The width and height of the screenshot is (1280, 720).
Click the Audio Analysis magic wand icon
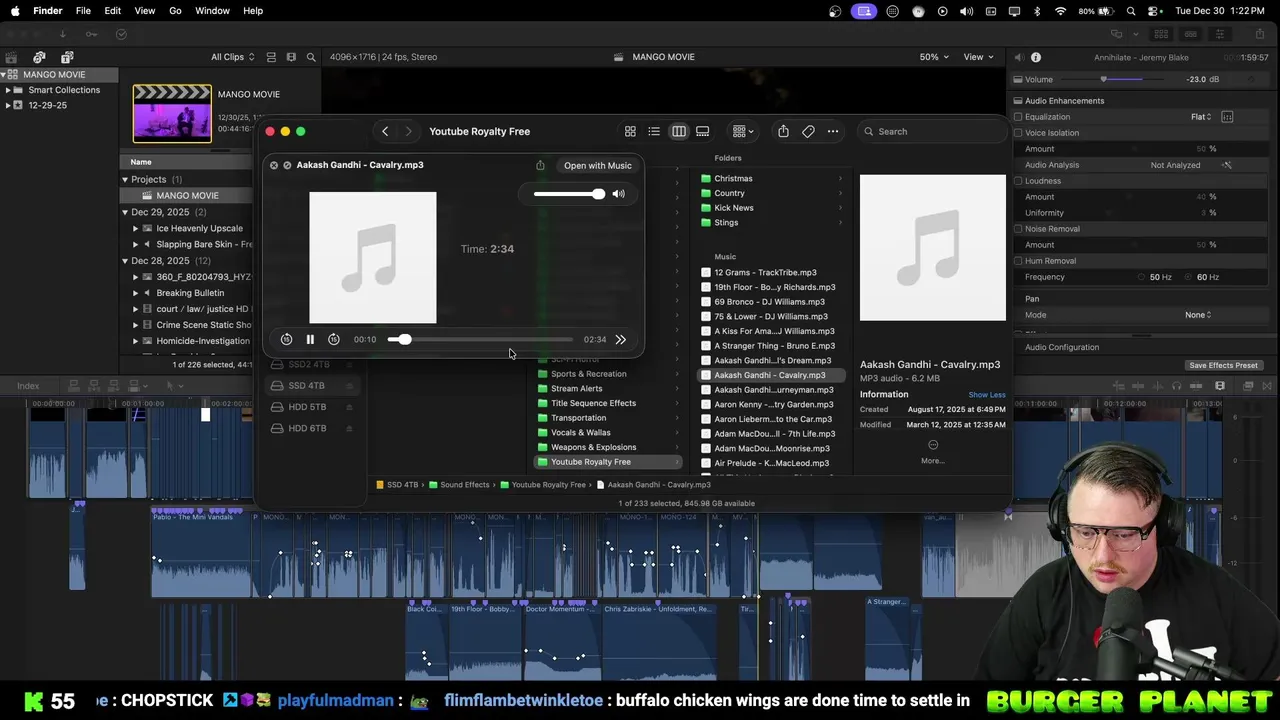click(1227, 165)
